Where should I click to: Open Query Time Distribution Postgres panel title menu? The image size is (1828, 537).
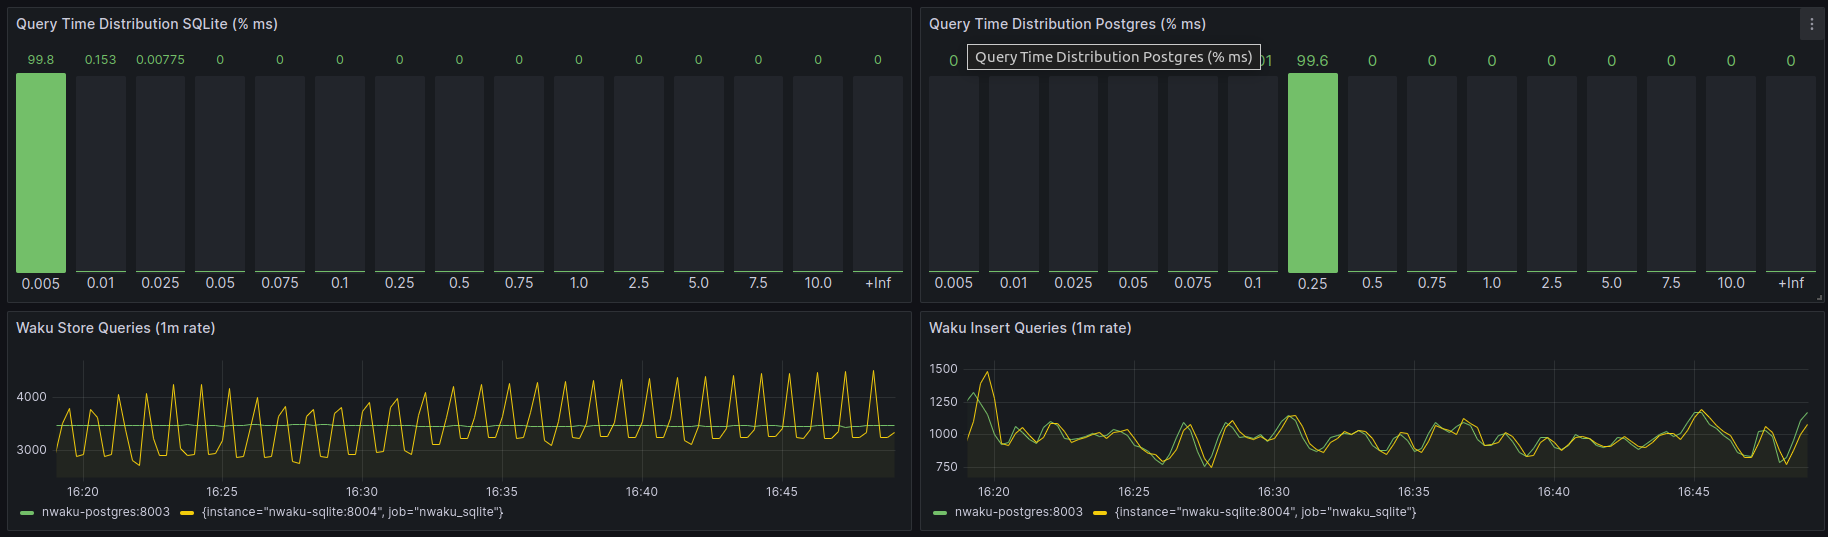click(1067, 24)
